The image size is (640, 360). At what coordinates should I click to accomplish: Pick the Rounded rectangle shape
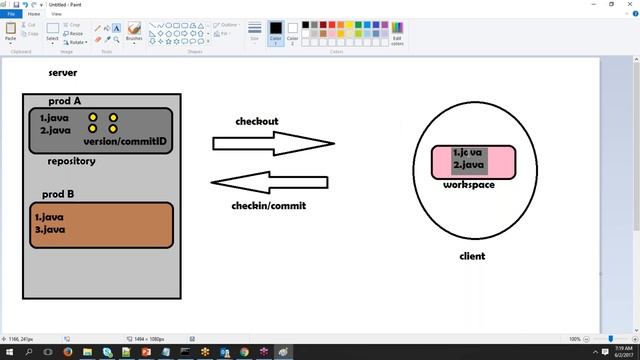pyautogui.click(x=185, y=25)
